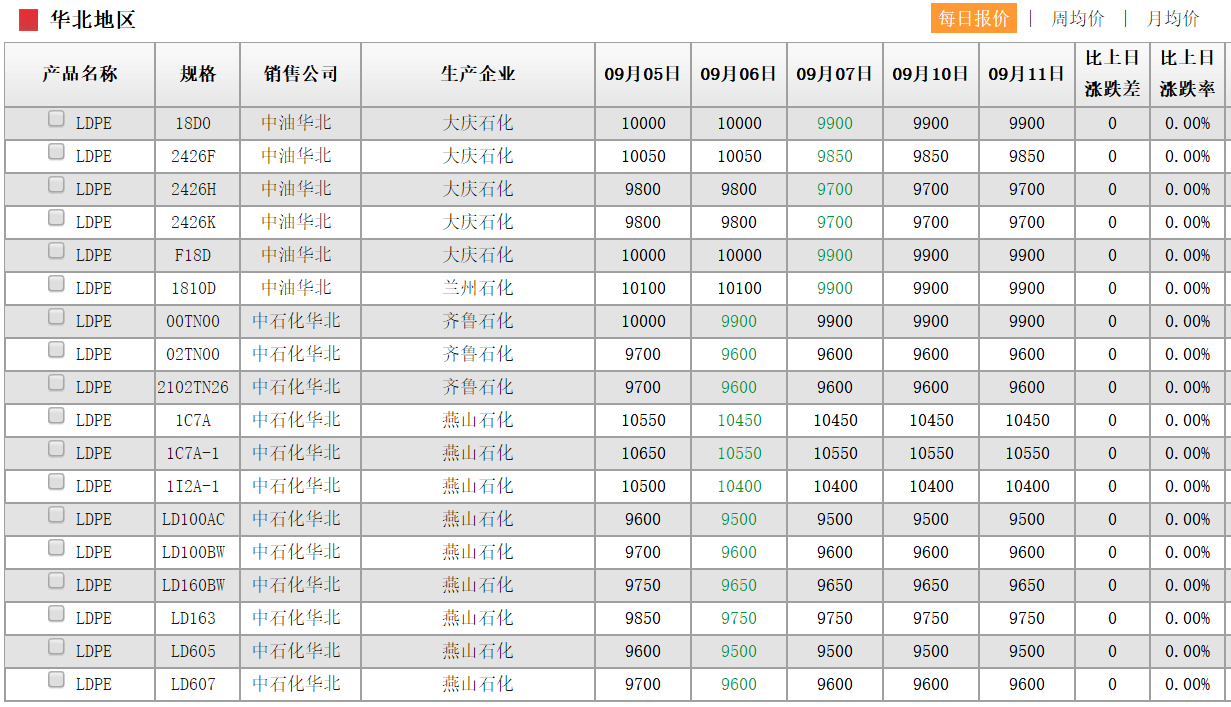Click 10050 under 09月05日 in 2426F row

pos(643,157)
